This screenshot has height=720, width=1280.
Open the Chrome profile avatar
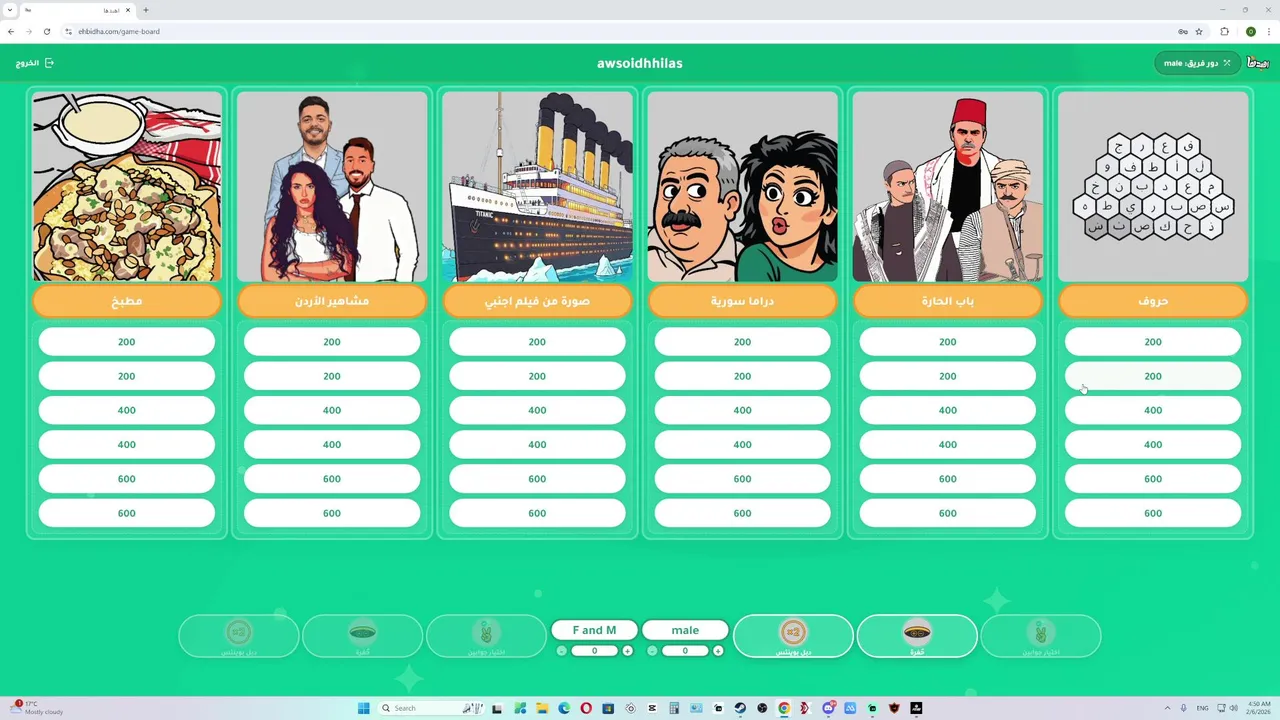click(x=1250, y=31)
